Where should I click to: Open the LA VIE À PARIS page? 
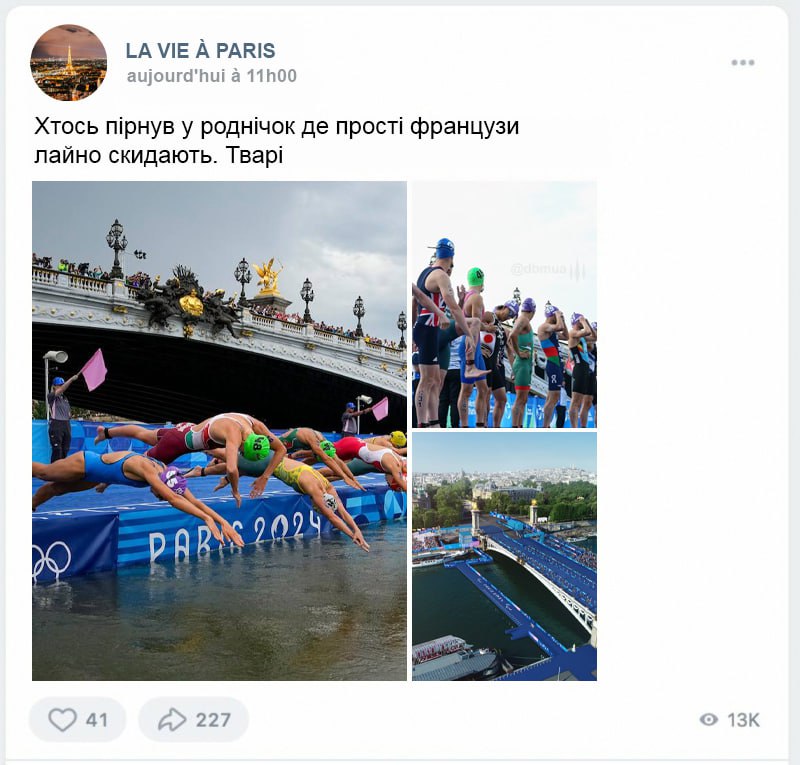tap(201, 51)
